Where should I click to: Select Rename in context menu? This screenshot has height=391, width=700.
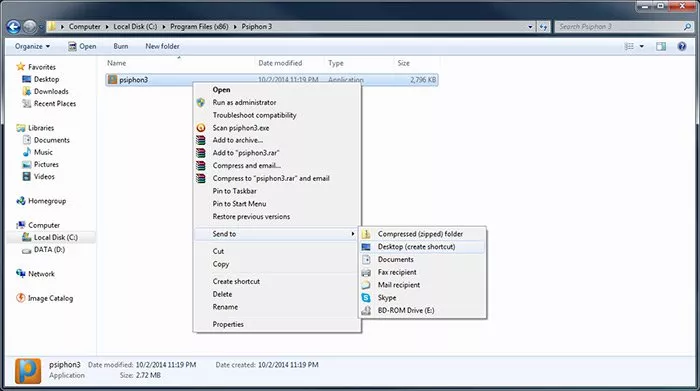(225, 307)
